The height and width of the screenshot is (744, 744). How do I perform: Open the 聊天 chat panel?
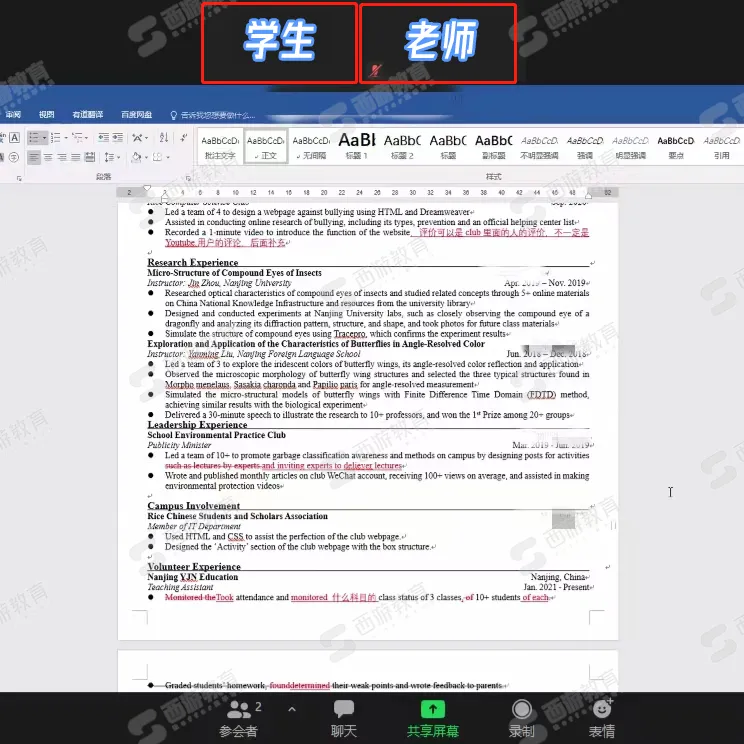click(344, 719)
